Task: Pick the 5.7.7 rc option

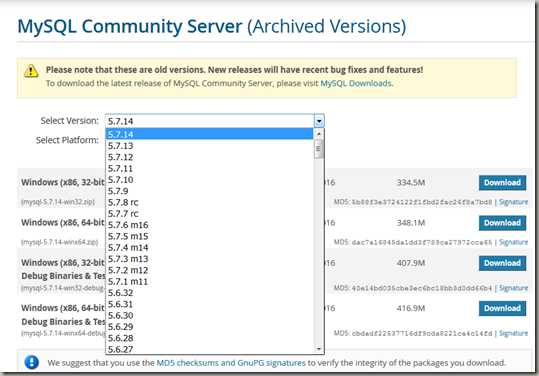Action: tap(209, 214)
